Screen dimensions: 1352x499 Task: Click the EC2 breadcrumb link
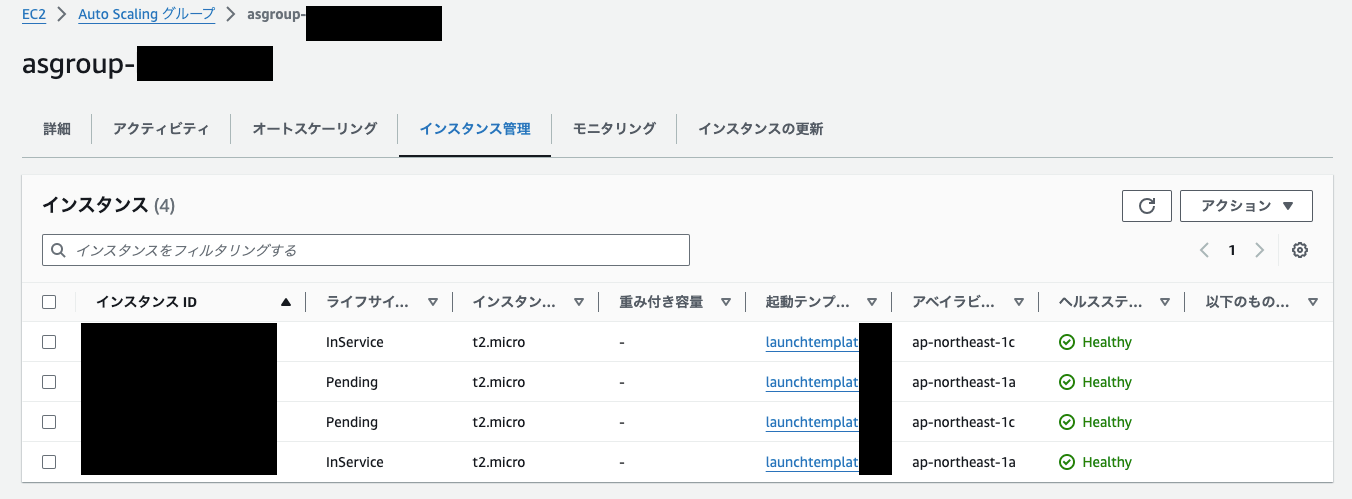click(x=34, y=16)
